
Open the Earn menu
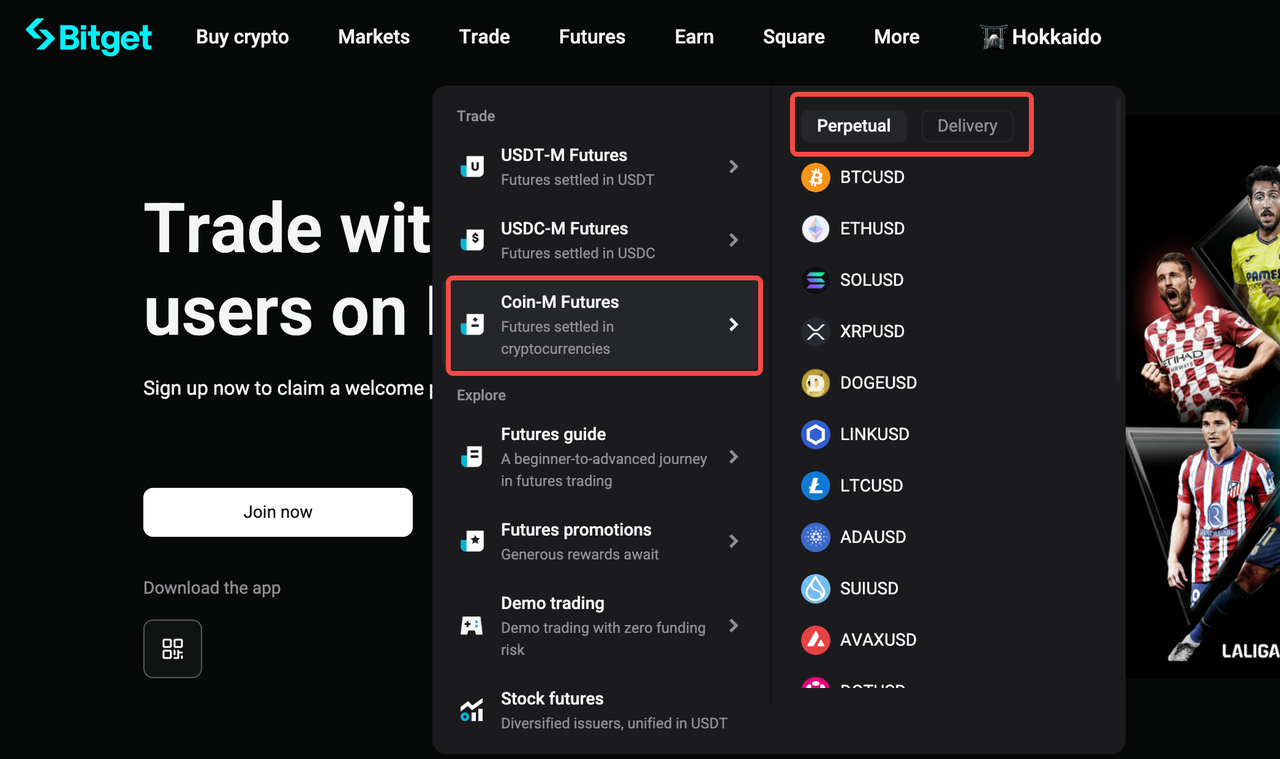pyautogui.click(x=693, y=36)
